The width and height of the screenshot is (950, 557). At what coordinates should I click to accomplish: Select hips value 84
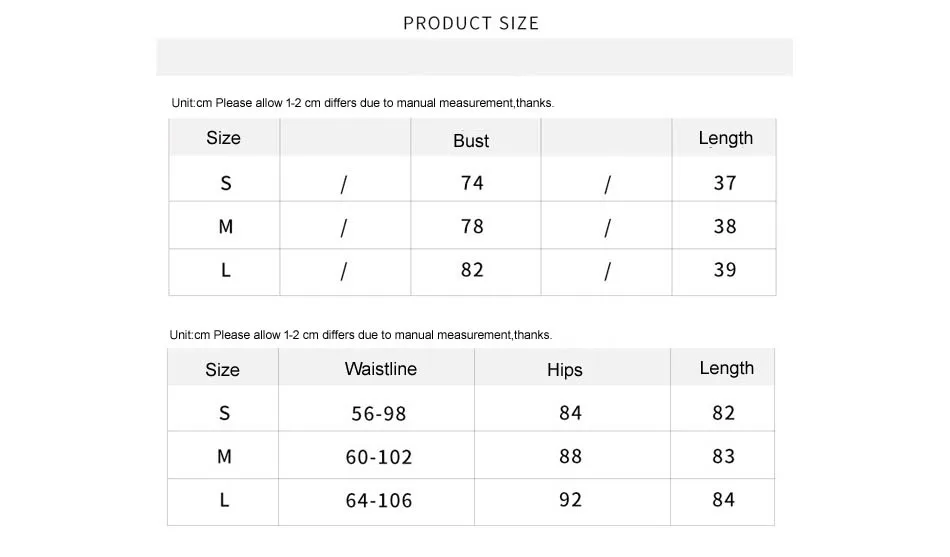[570, 413]
